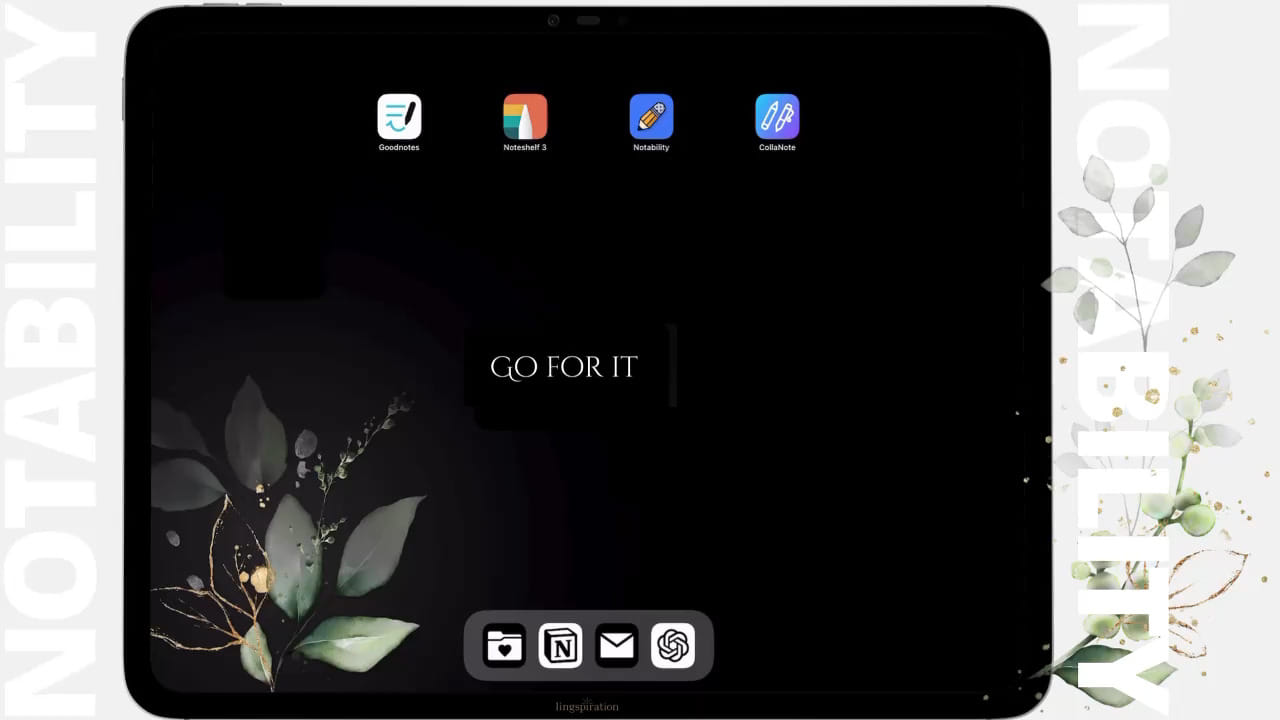
Task: Open the heart folder icon in dock
Action: coord(505,646)
